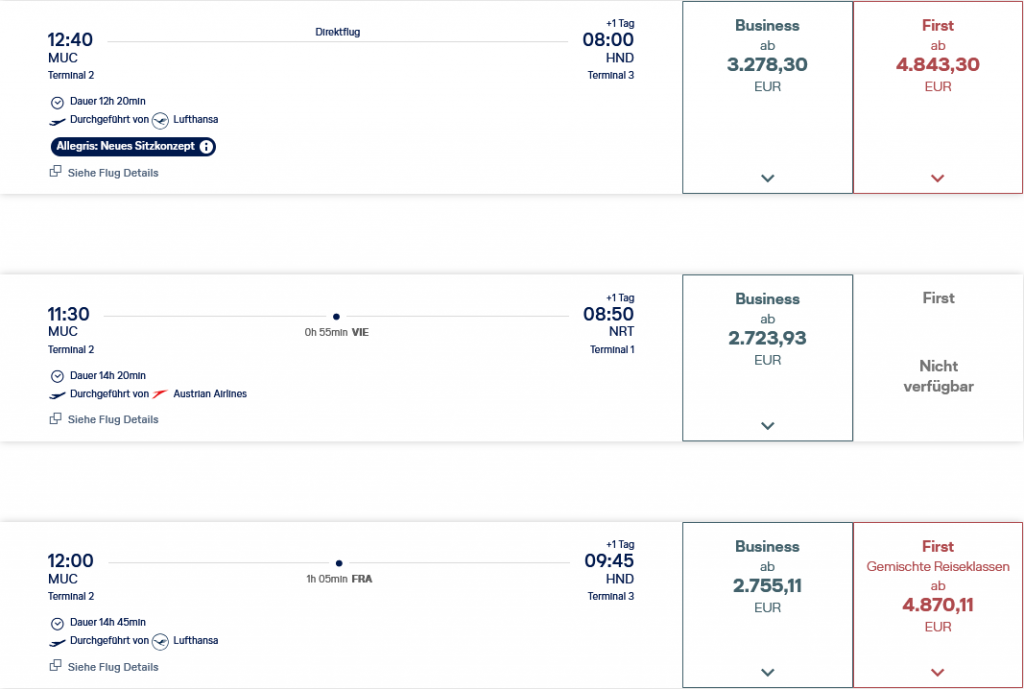The height and width of the screenshot is (689, 1024).
Task: Click Lufthansa crane logo on direct flight
Action: coord(159,120)
